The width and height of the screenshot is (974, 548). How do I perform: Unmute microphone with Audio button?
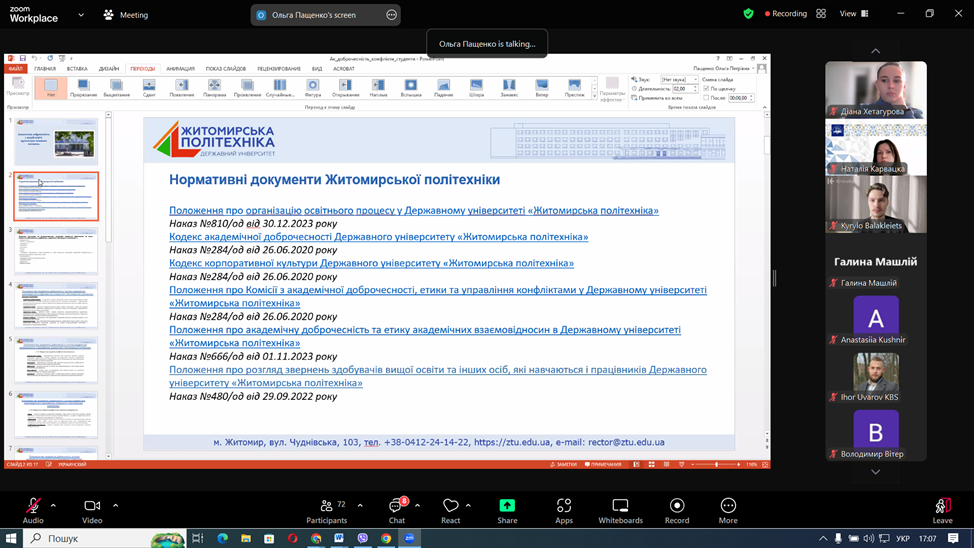click(33, 511)
